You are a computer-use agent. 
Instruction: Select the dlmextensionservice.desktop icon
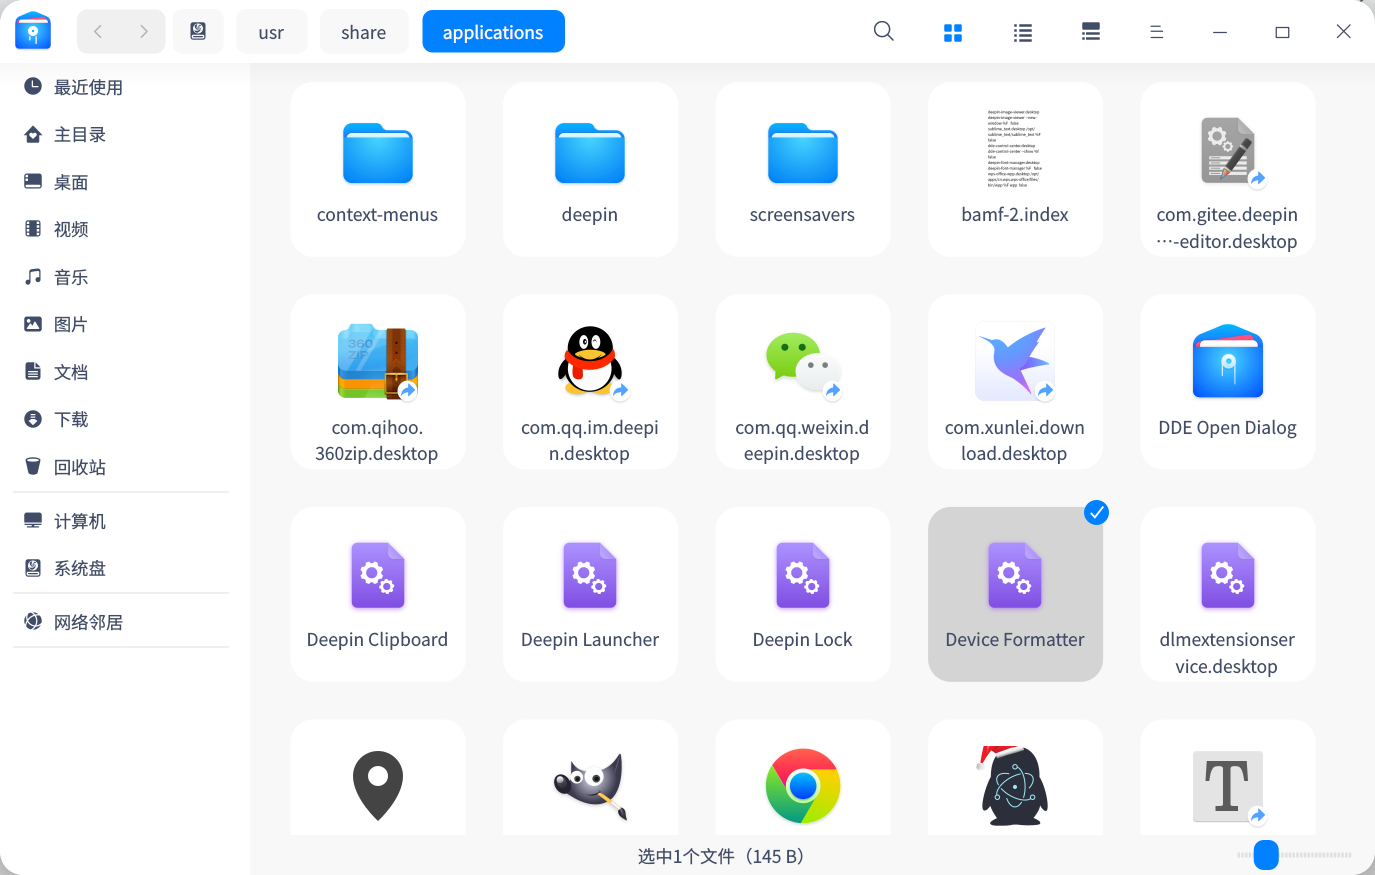1228,575
